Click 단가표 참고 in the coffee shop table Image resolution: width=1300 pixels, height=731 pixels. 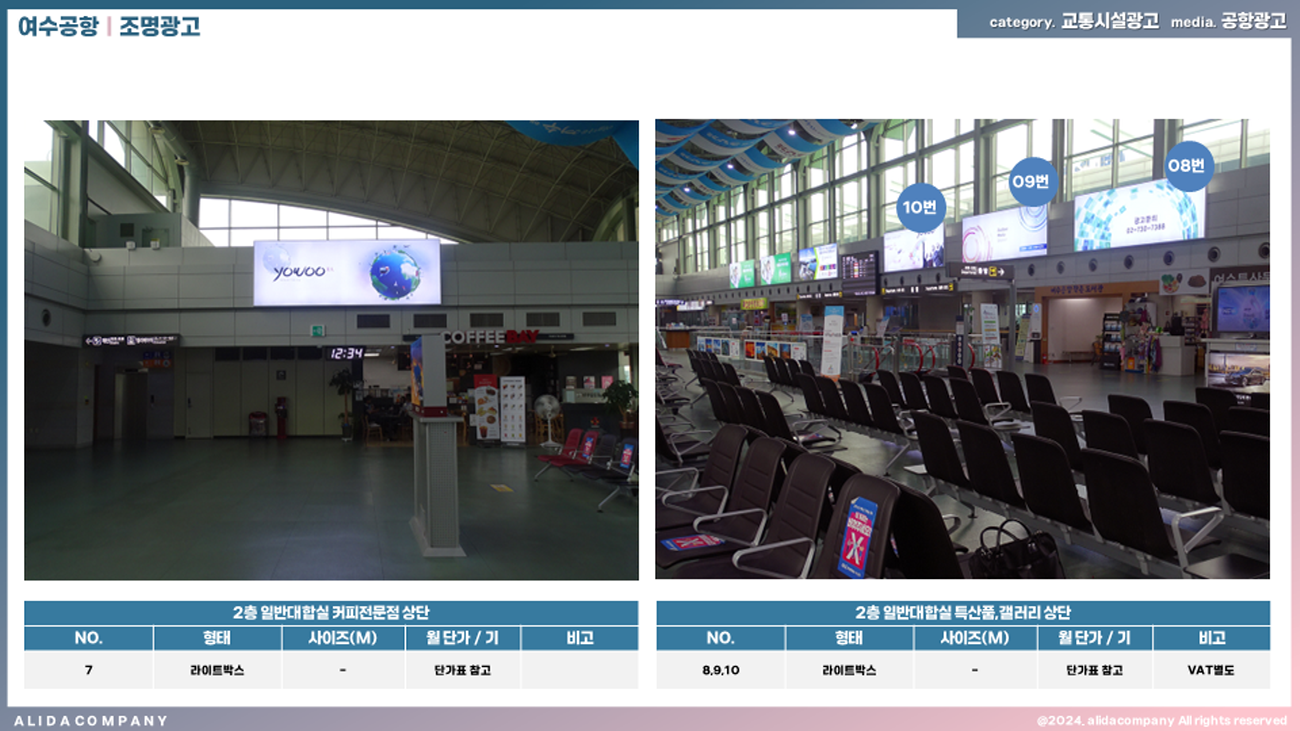[463, 670]
